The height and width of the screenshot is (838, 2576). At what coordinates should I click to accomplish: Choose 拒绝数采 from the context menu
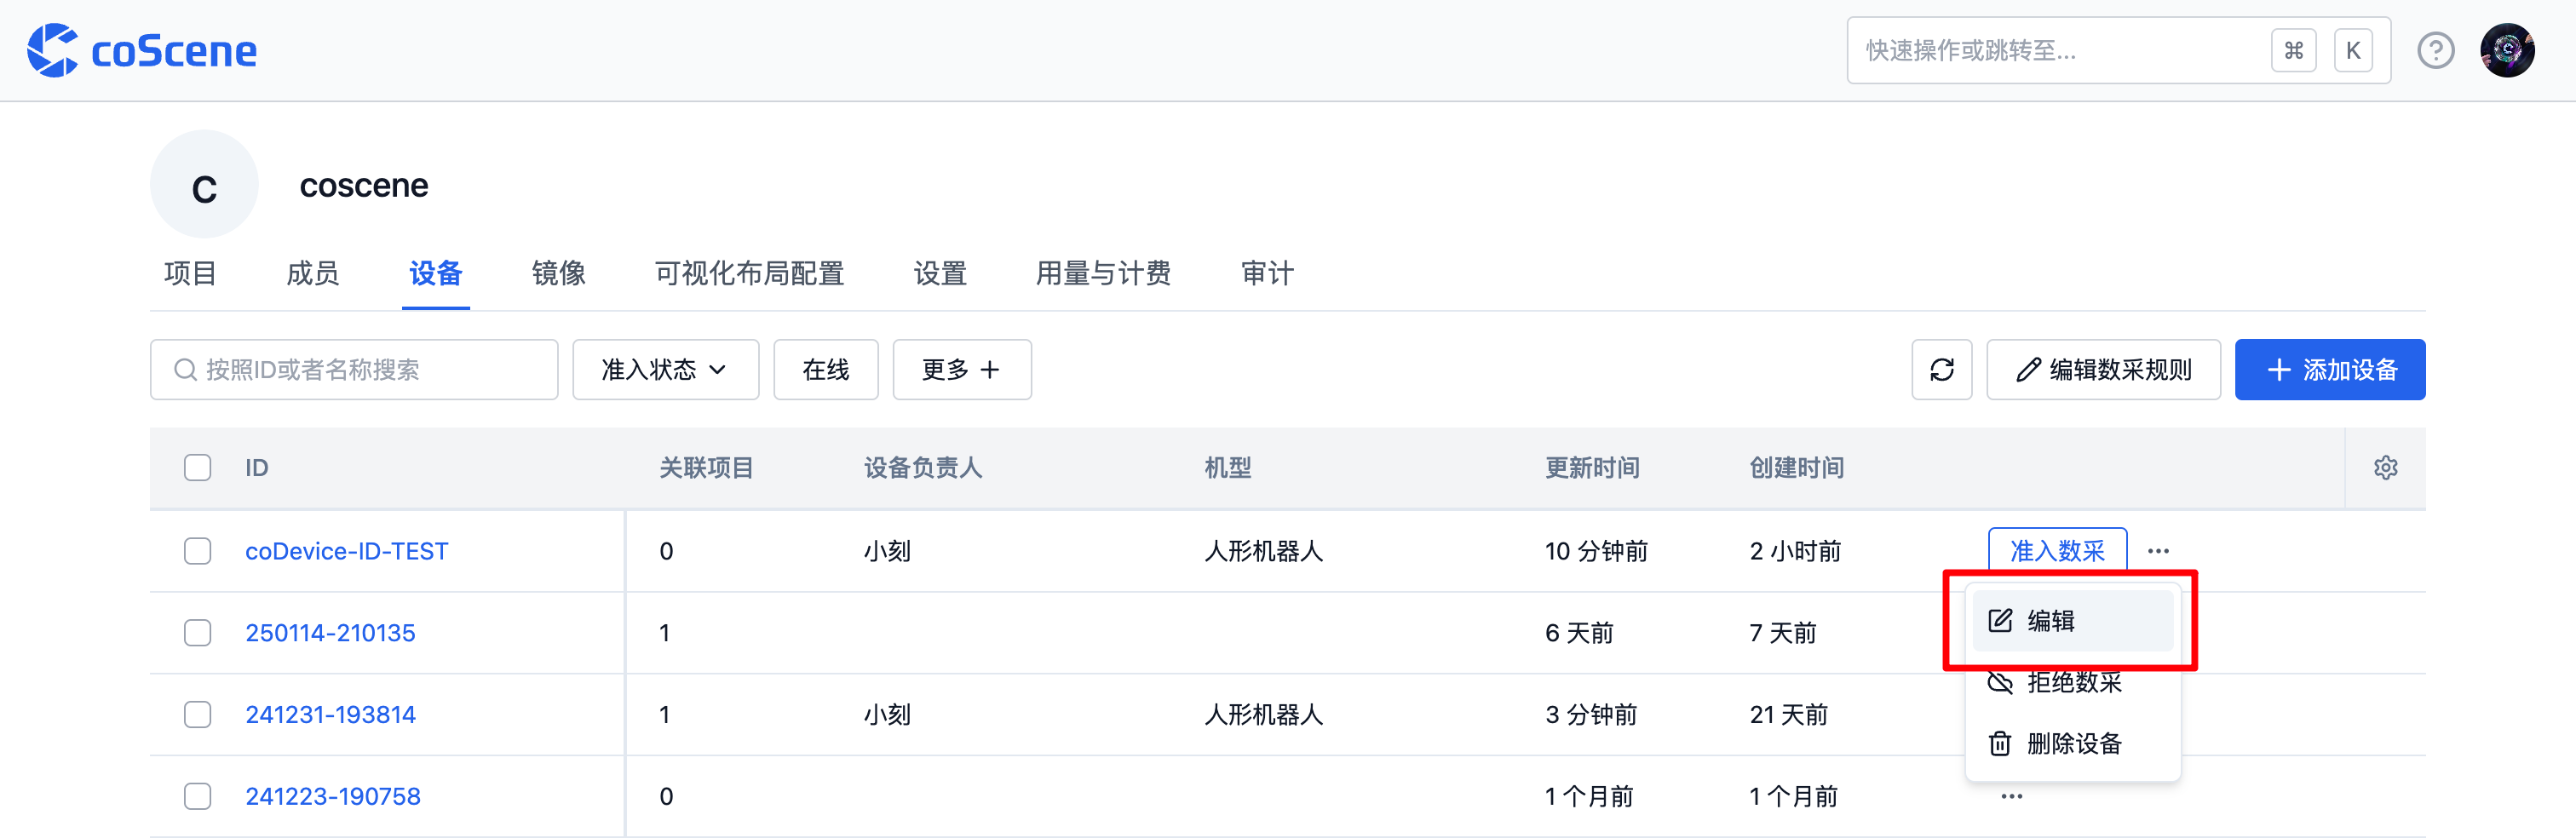2073,683
